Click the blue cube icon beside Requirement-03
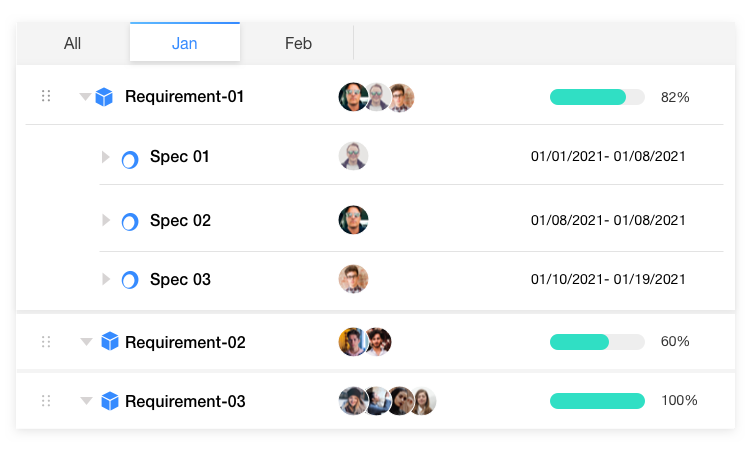 tap(110, 402)
